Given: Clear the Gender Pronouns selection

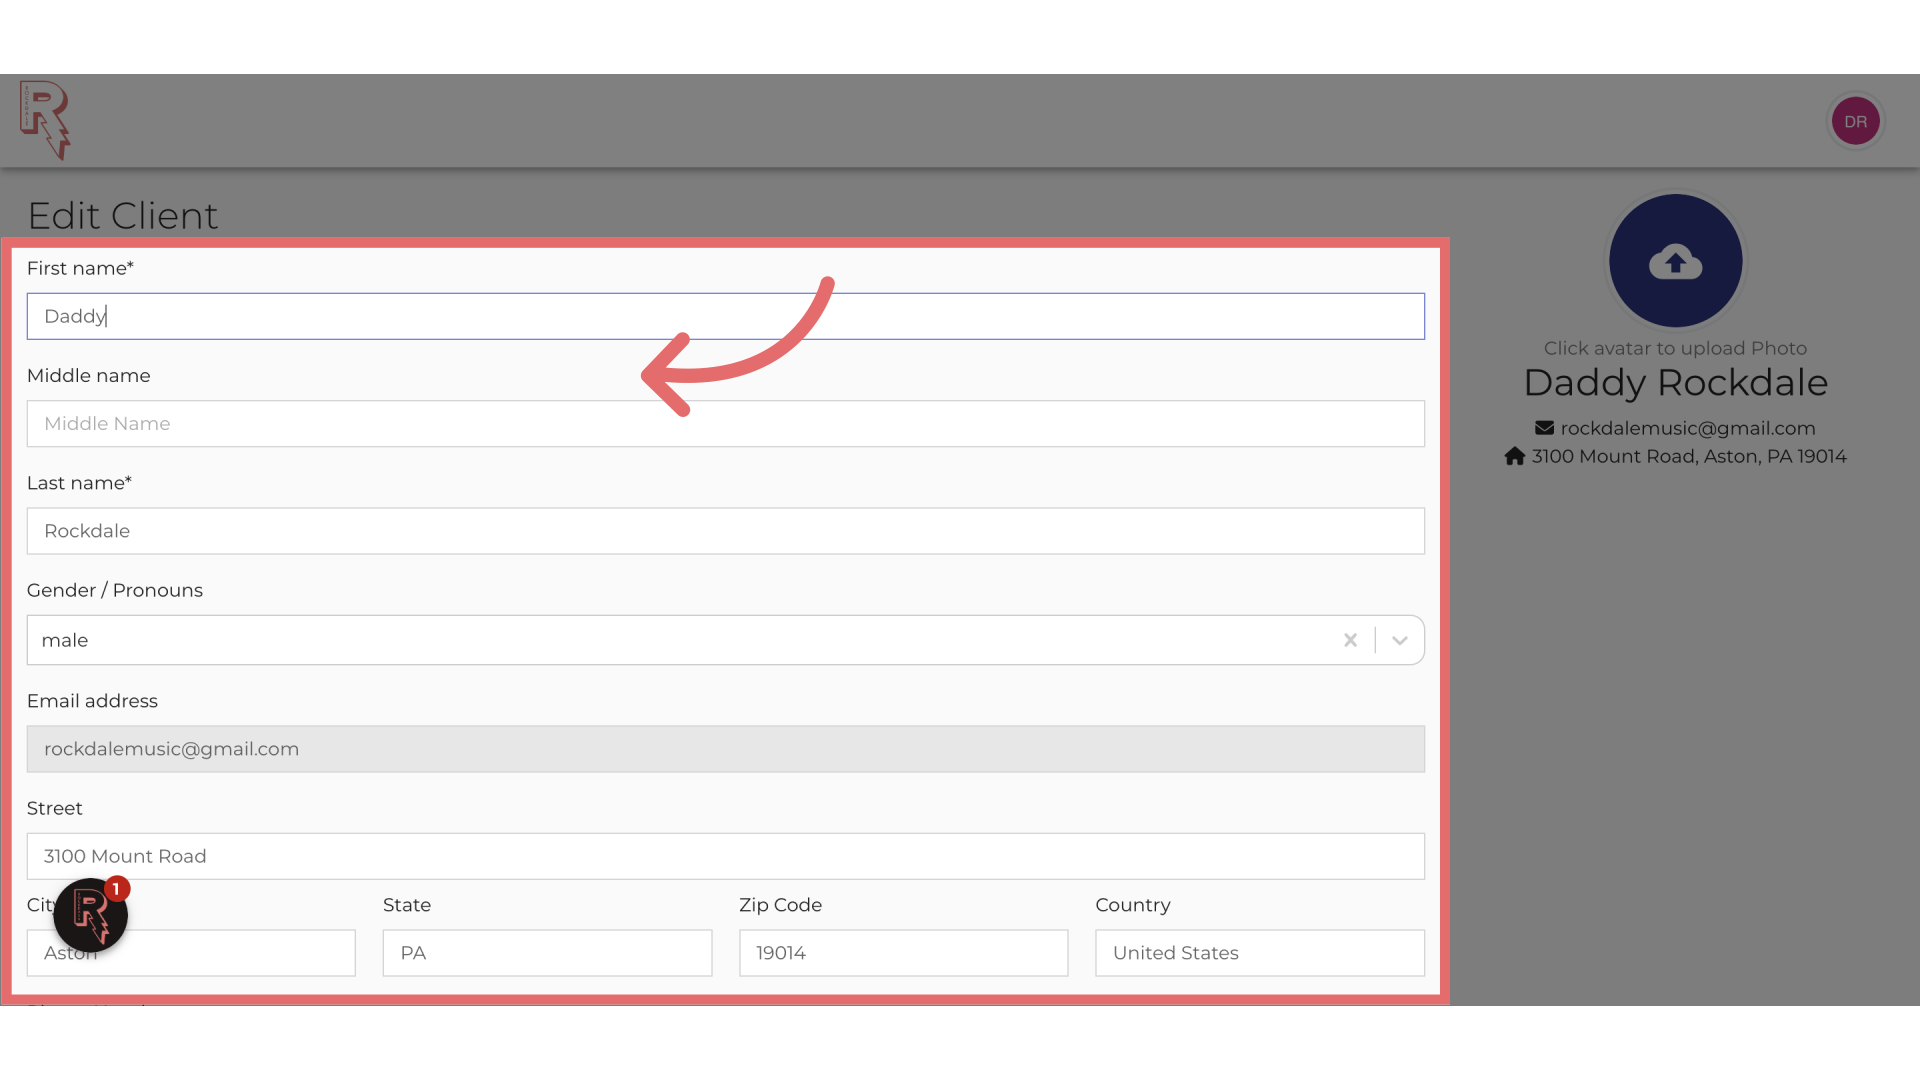Looking at the screenshot, I should 1350,640.
